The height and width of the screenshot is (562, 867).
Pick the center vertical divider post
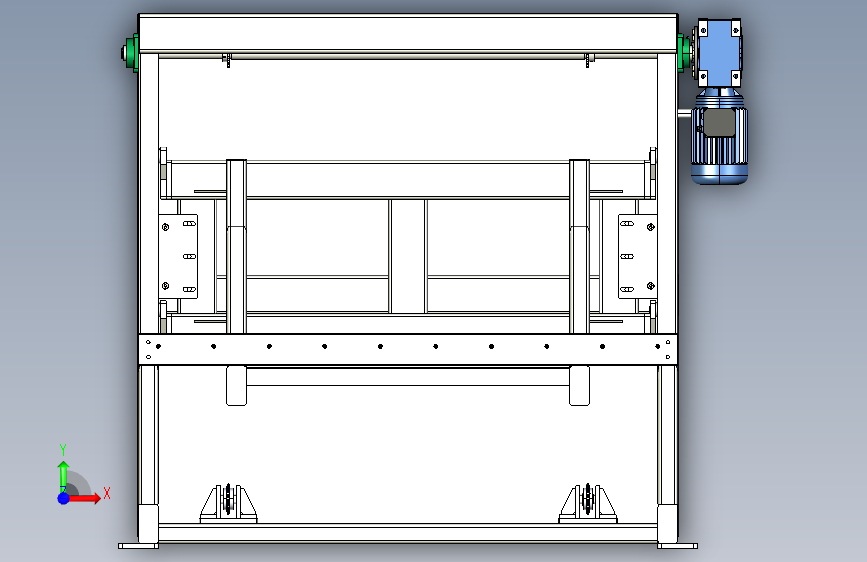408,256
